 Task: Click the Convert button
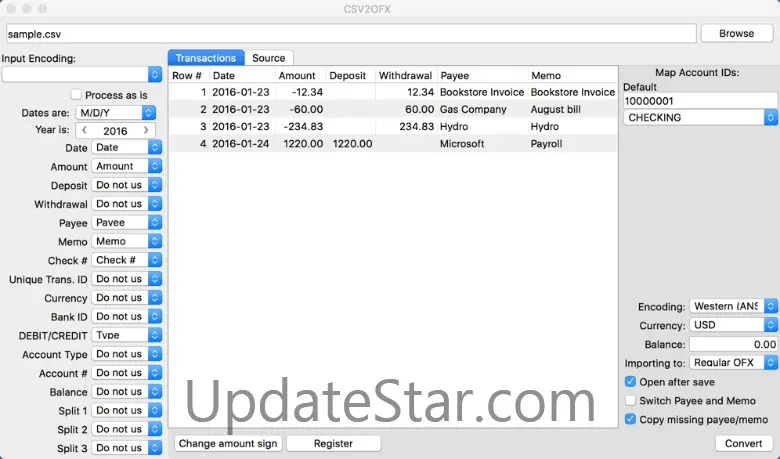click(x=744, y=443)
